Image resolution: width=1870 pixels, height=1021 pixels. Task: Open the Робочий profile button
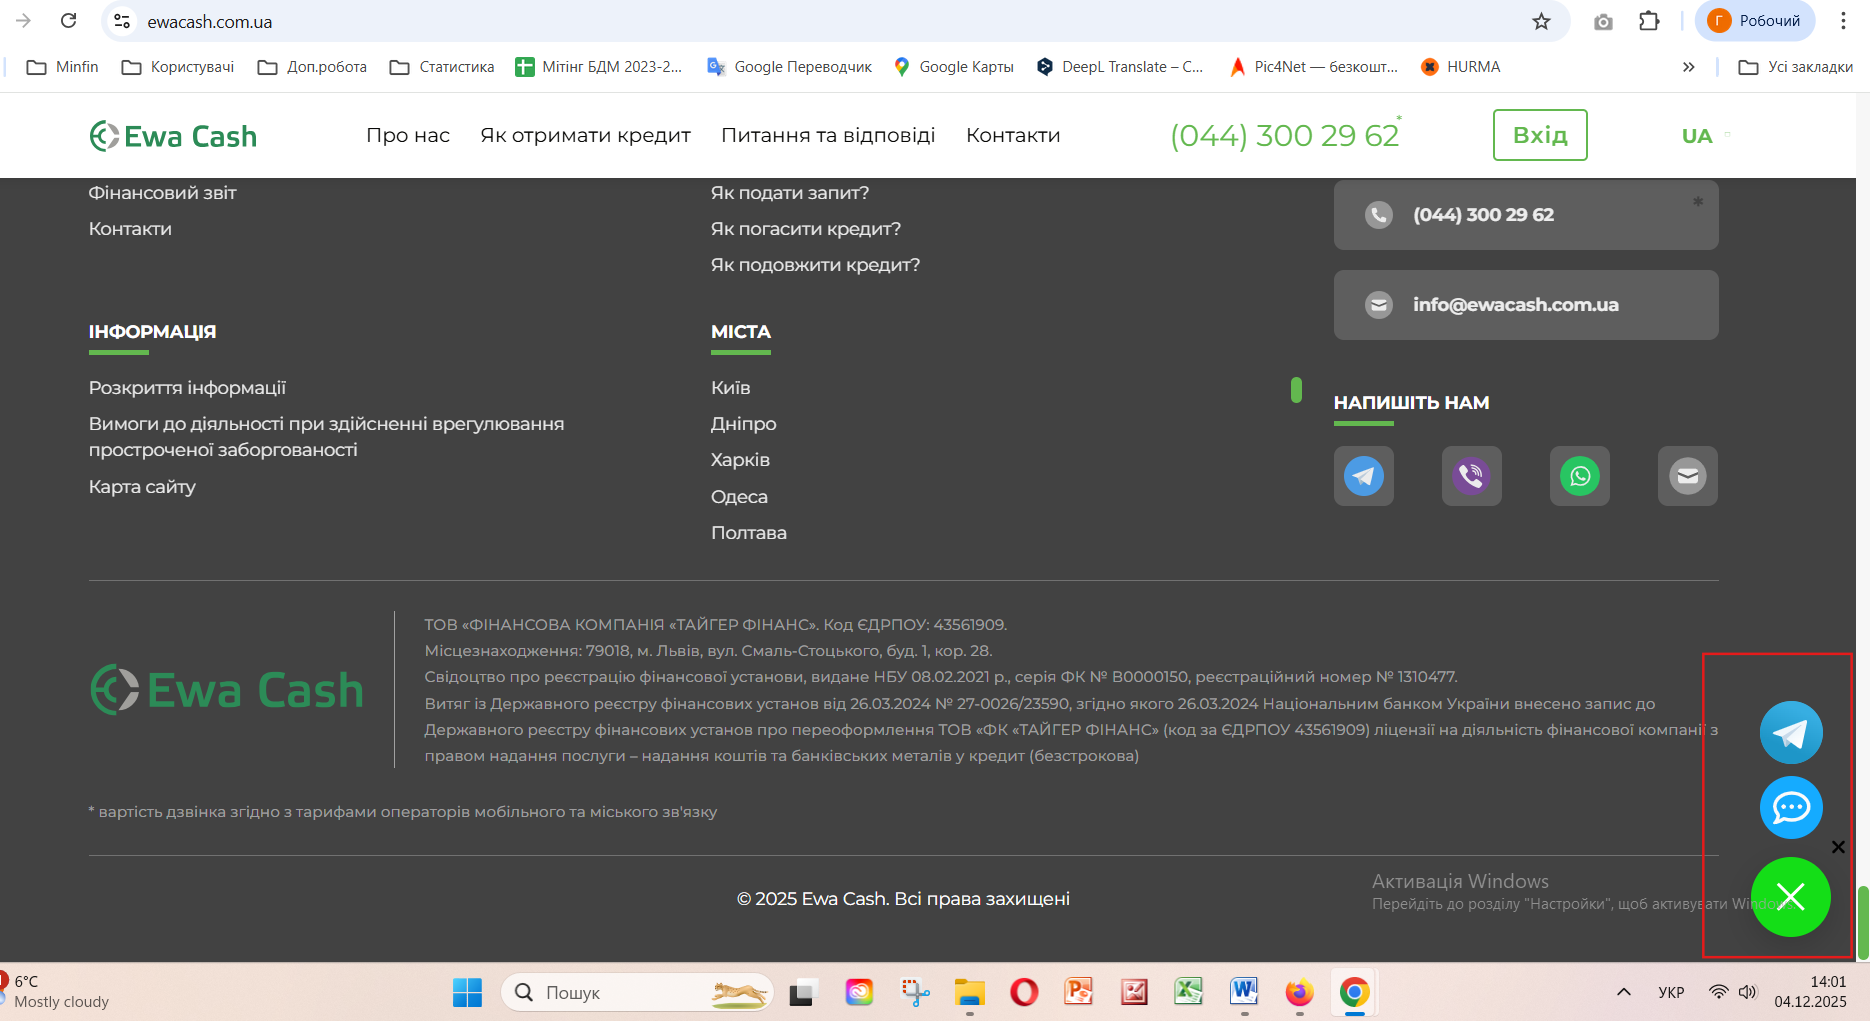pos(1755,21)
